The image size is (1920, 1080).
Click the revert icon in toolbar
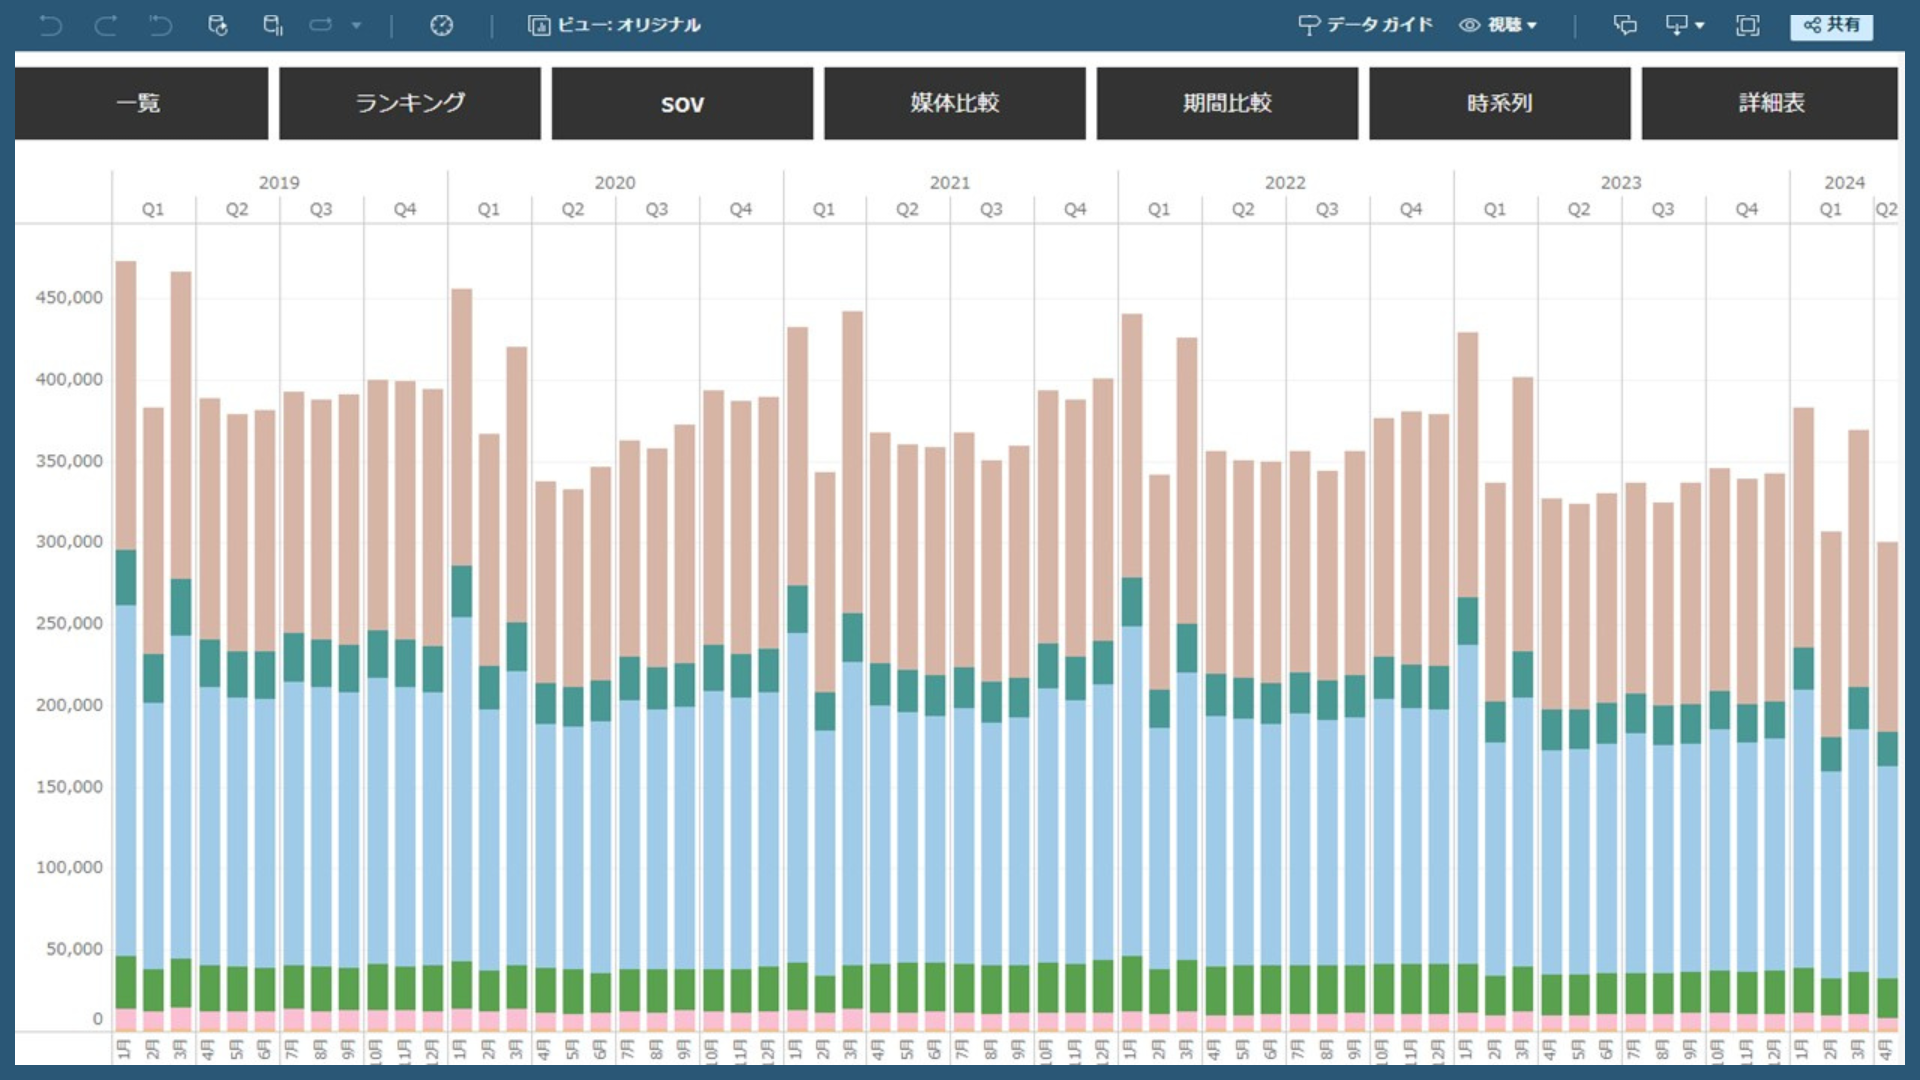point(160,26)
